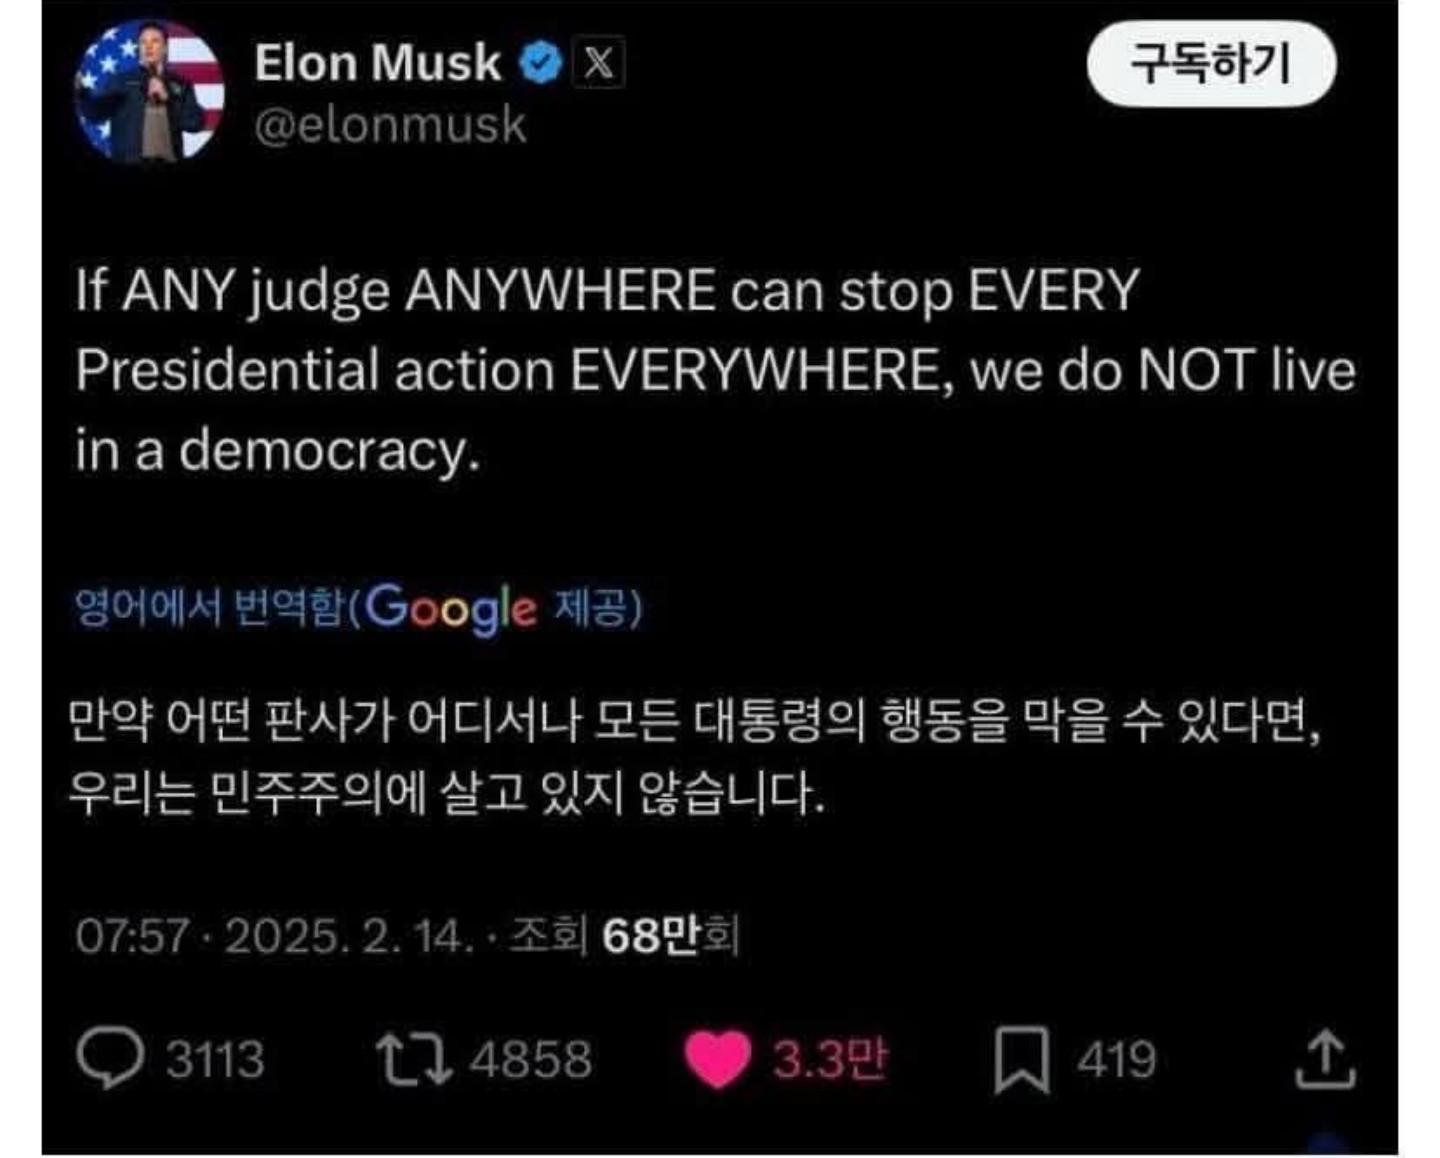This screenshot has width=1440, height=1158.
Task: Click the 419 bookmark count
Action: pyautogui.click(x=1116, y=1060)
